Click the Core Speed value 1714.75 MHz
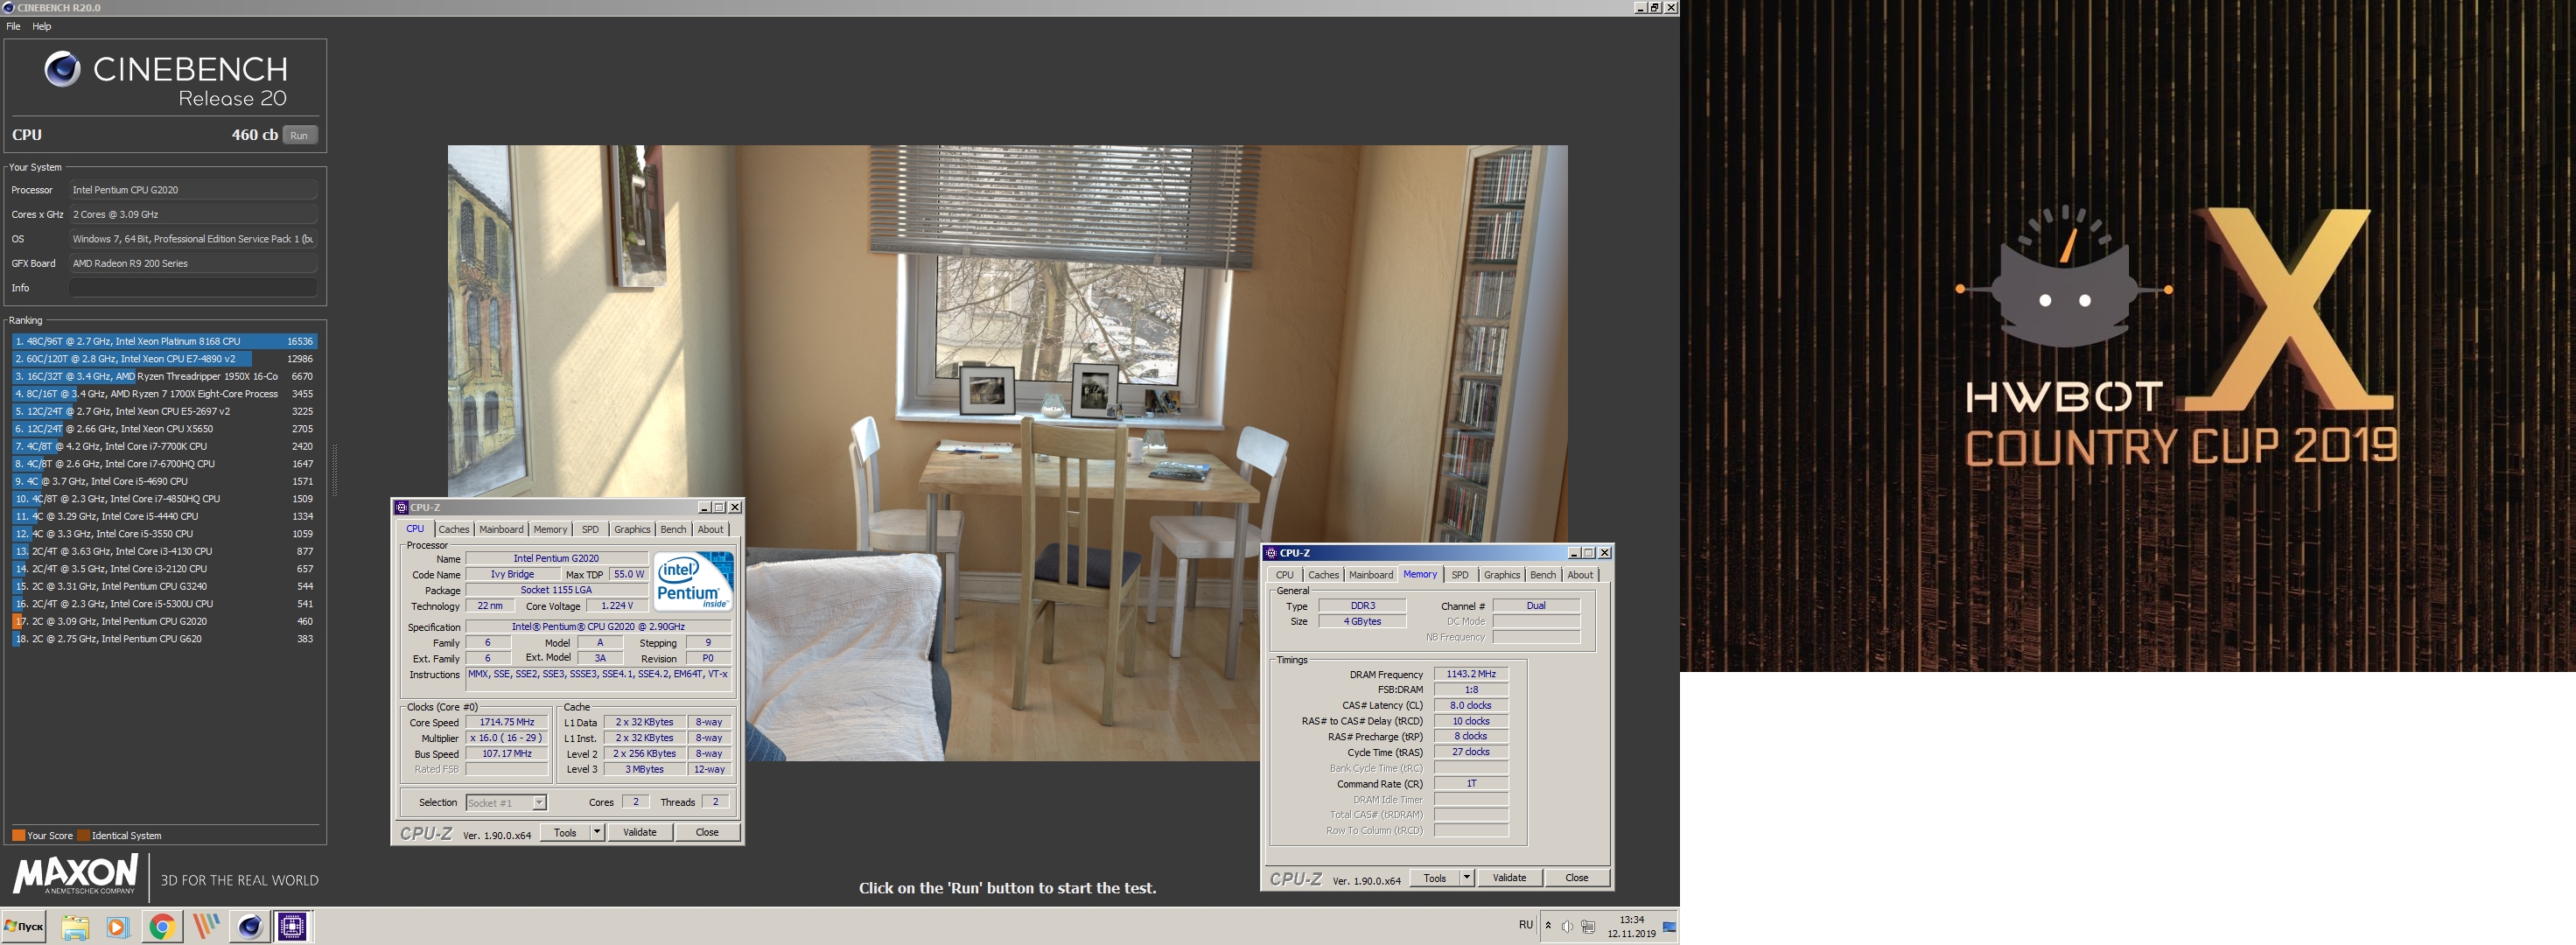 [x=507, y=722]
